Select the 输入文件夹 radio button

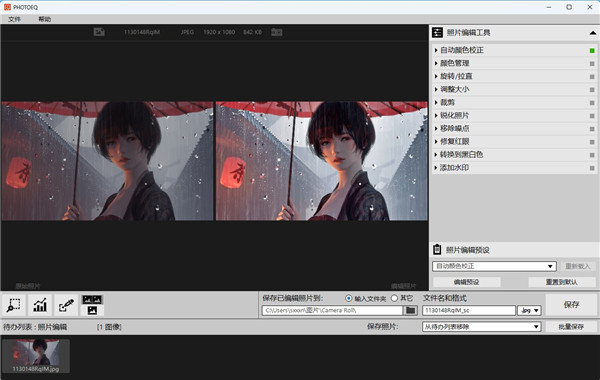[349, 298]
